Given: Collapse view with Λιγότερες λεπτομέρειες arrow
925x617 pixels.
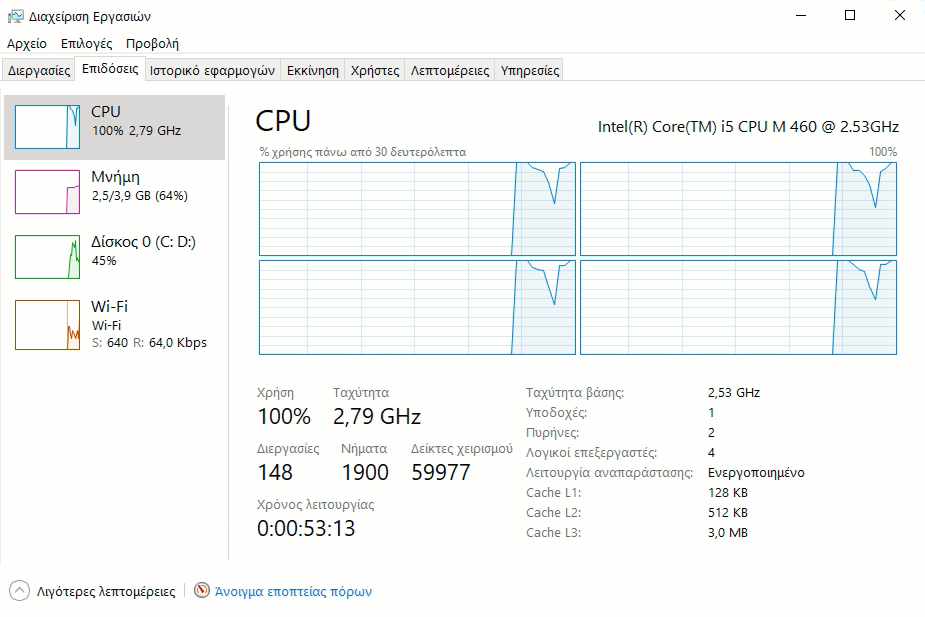Looking at the screenshot, I should pos(19,591).
